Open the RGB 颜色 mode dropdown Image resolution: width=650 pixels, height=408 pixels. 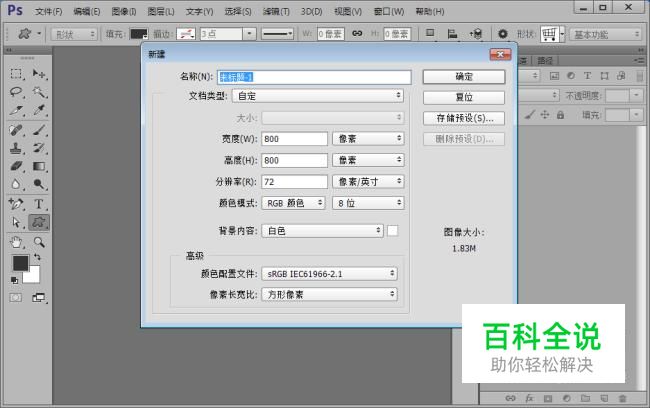click(293, 203)
